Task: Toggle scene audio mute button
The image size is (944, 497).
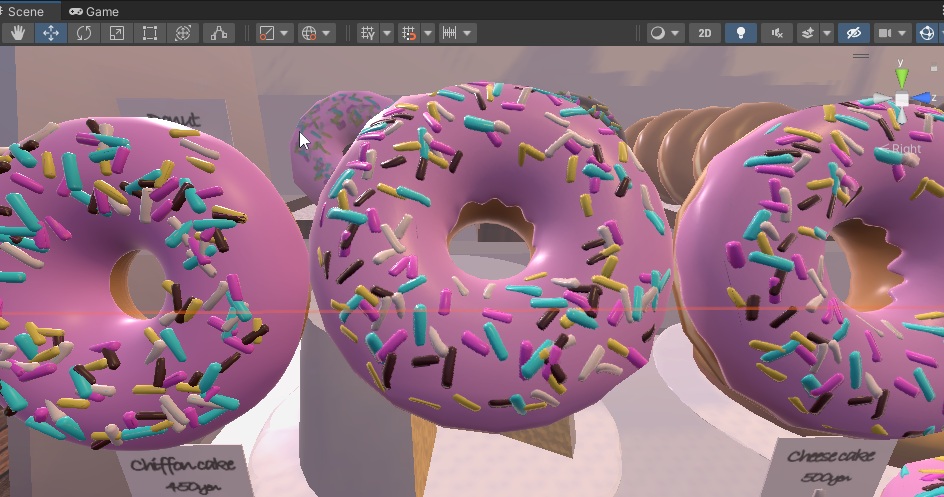Action: tap(776, 33)
